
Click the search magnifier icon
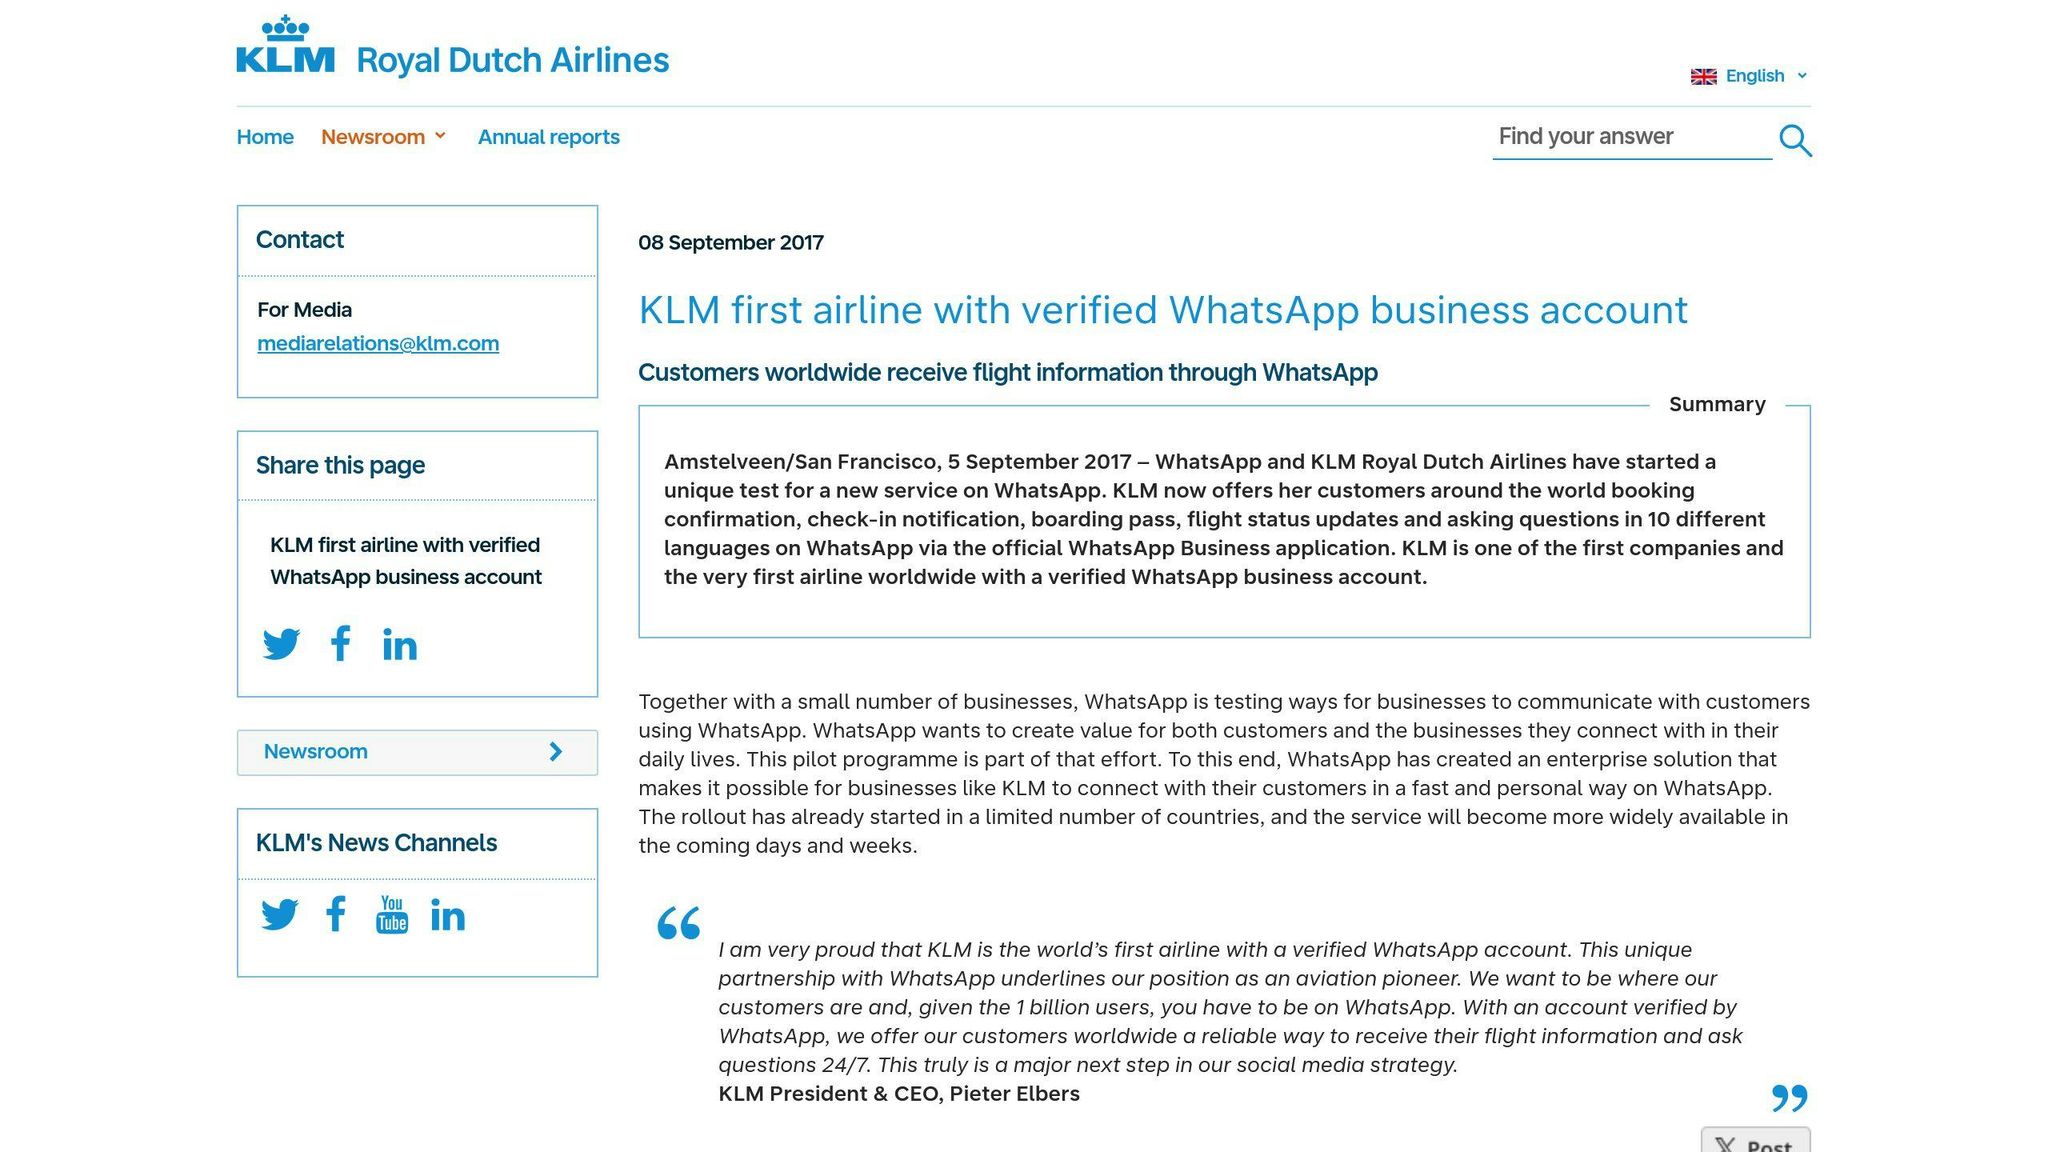pyautogui.click(x=1795, y=140)
